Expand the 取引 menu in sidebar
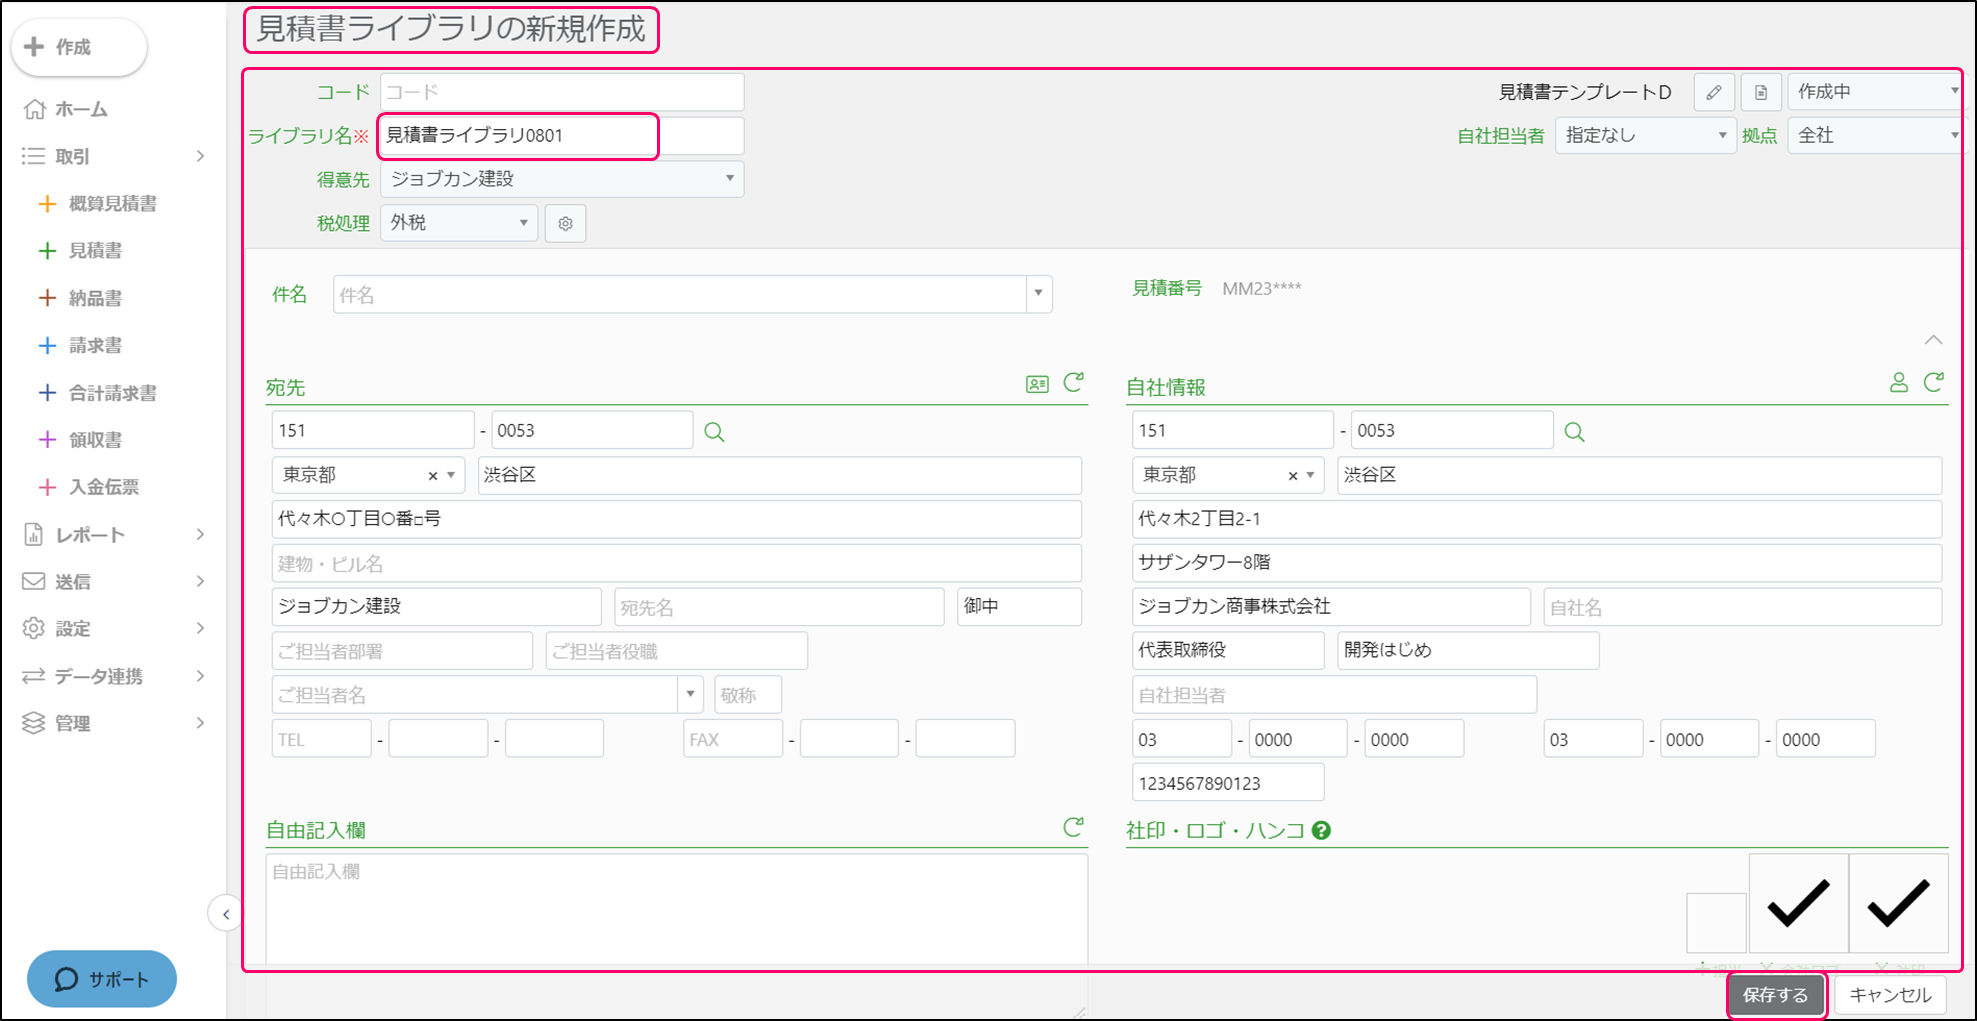Viewport: 1977px width, 1021px height. point(115,156)
